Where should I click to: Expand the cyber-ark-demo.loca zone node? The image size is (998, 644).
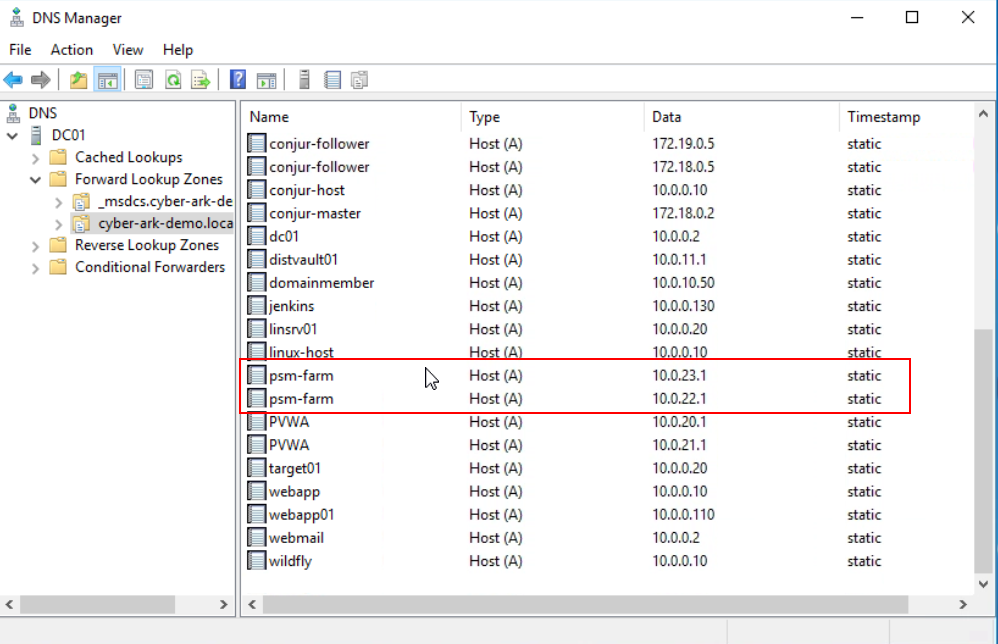tap(59, 225)
